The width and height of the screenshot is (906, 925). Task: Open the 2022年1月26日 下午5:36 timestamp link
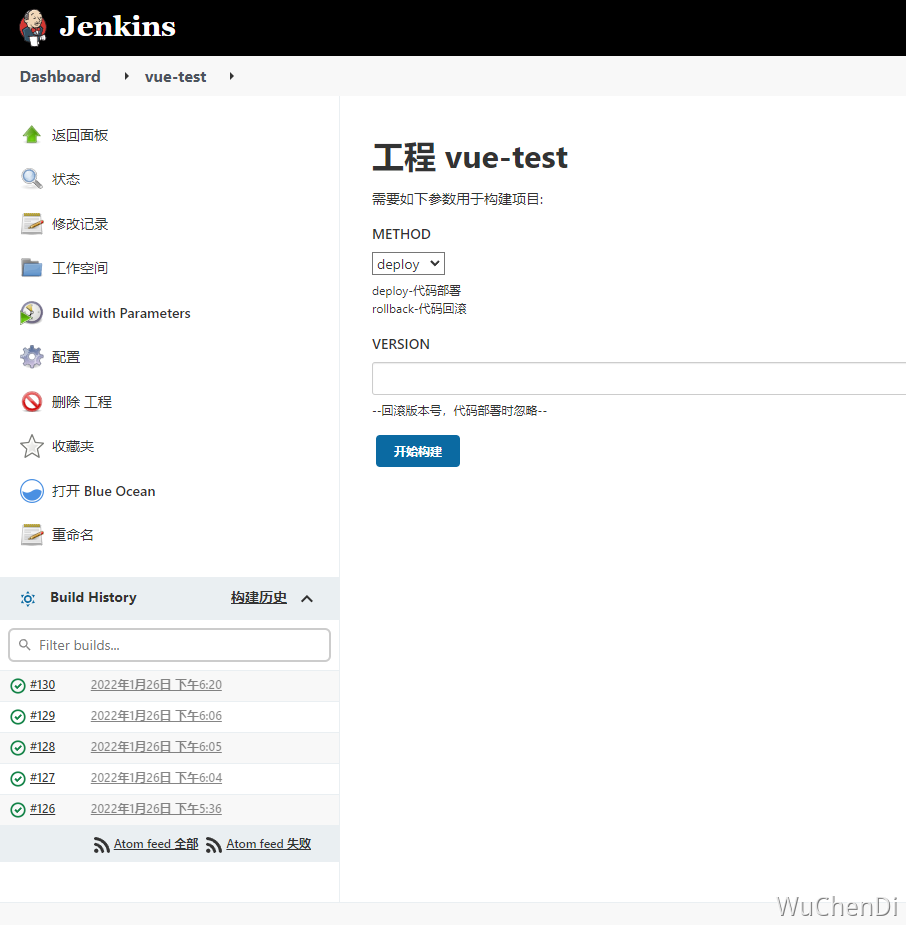(x=156, y=809)
